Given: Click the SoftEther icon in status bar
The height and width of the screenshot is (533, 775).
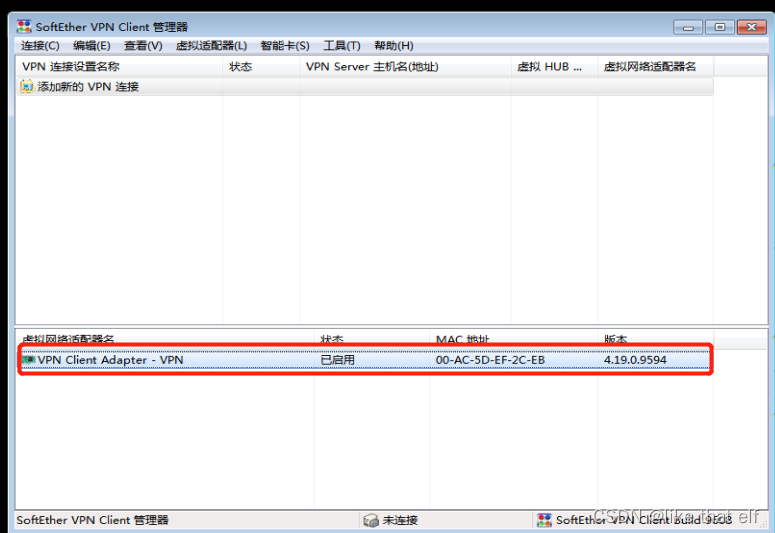Looking at the screenshot, I should [x=544, y=520].
